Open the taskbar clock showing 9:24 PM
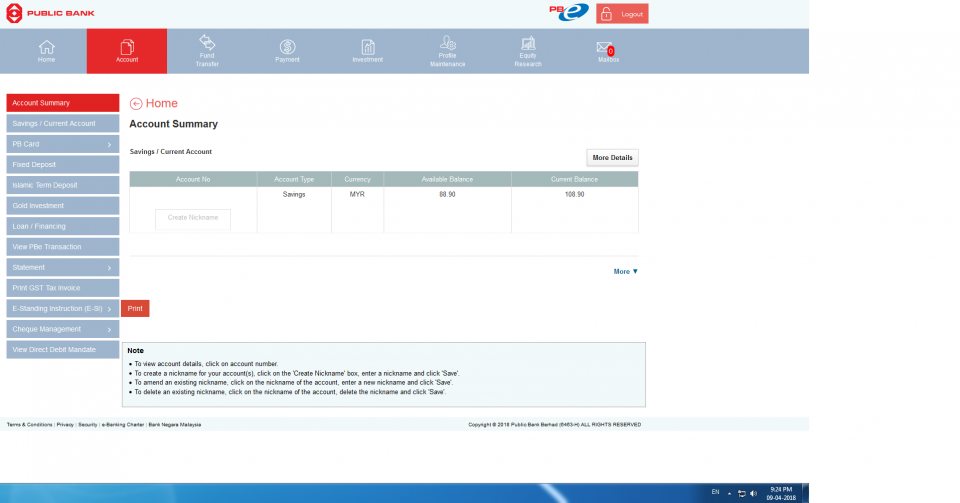Image resolution: width=960 pixels, height=503 pixels. (781, 493)
